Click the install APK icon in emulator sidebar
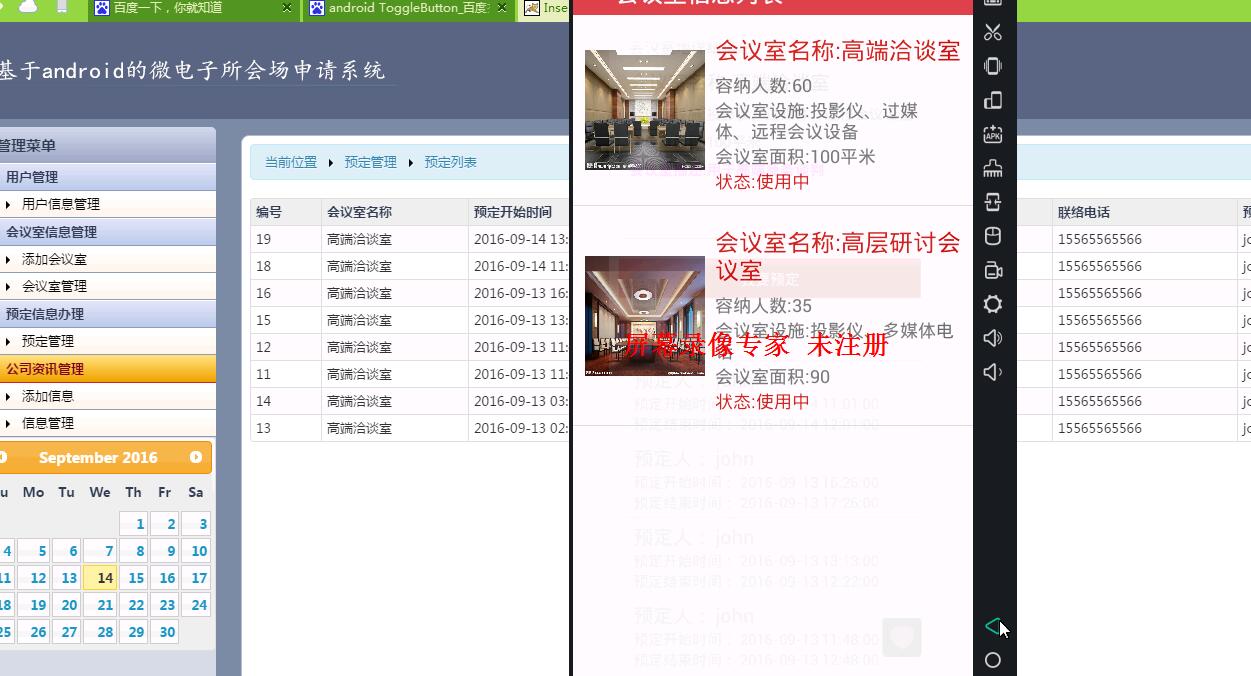This screenshot has height=676, width=1251. tap(993, 134)
